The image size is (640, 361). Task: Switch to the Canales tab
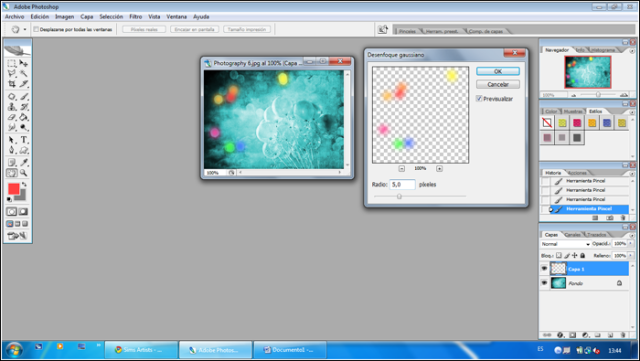[x=573, y=234]
